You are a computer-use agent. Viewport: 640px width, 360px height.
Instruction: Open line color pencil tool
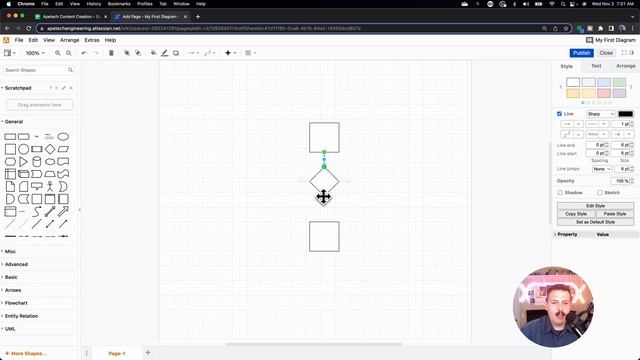pos(164,53)
